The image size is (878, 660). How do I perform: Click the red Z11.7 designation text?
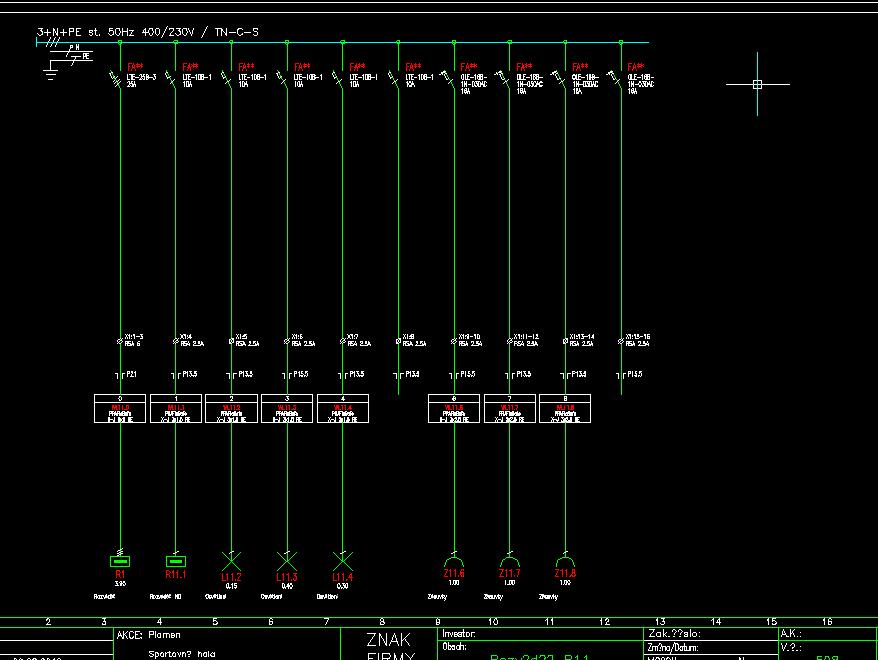[510, 573]
